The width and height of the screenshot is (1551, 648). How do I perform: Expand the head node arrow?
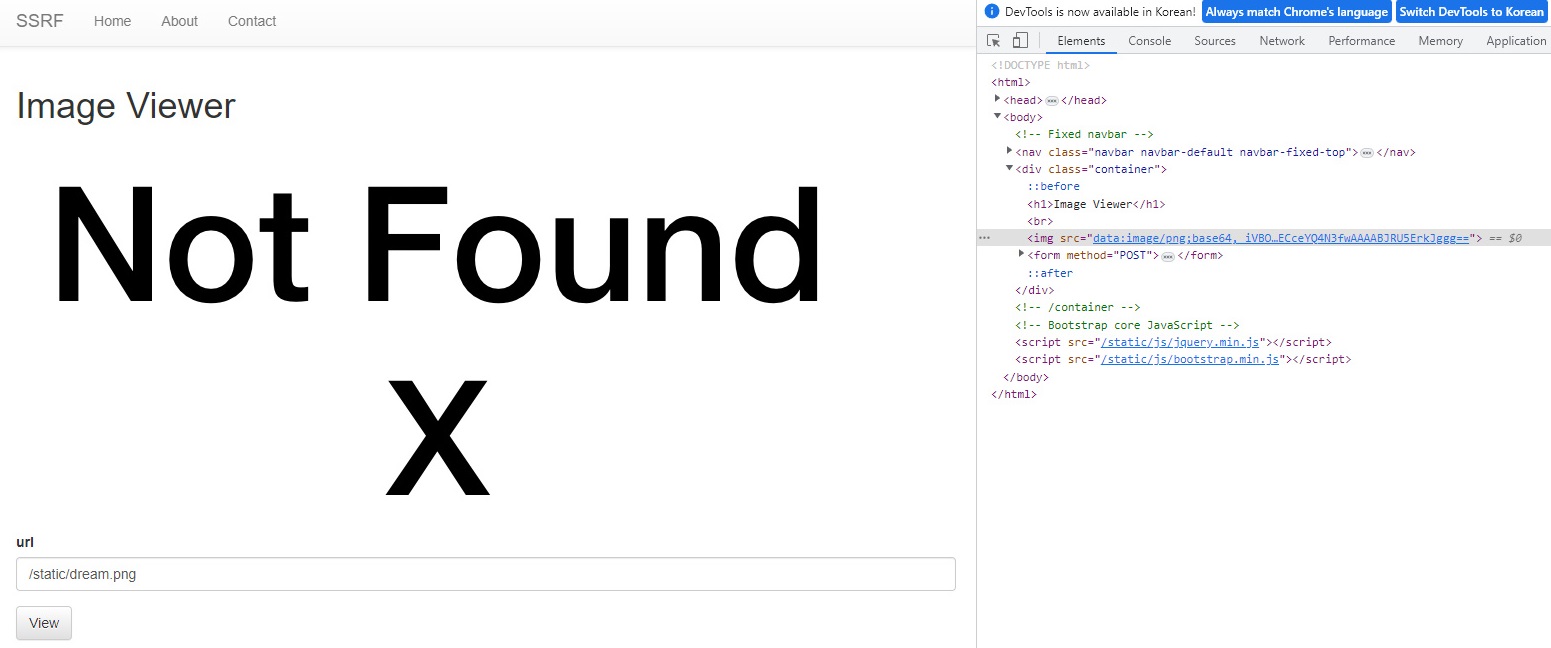[998, 99]
